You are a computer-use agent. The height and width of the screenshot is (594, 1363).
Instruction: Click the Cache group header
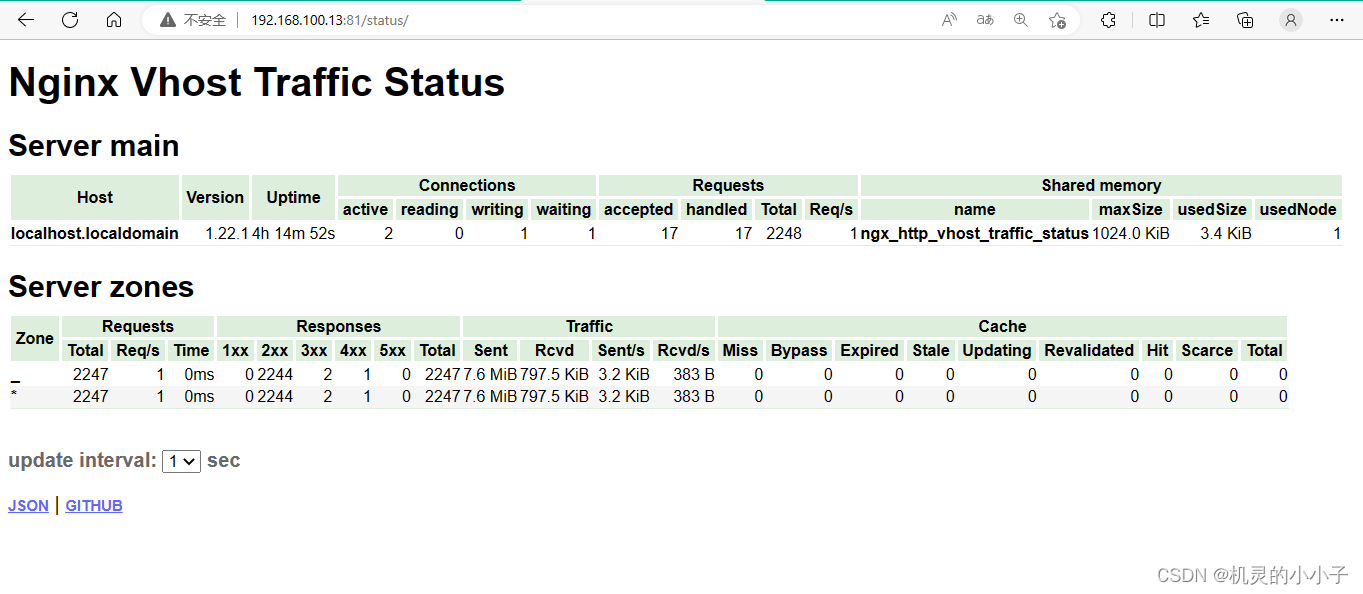(x=1002, y=326)
